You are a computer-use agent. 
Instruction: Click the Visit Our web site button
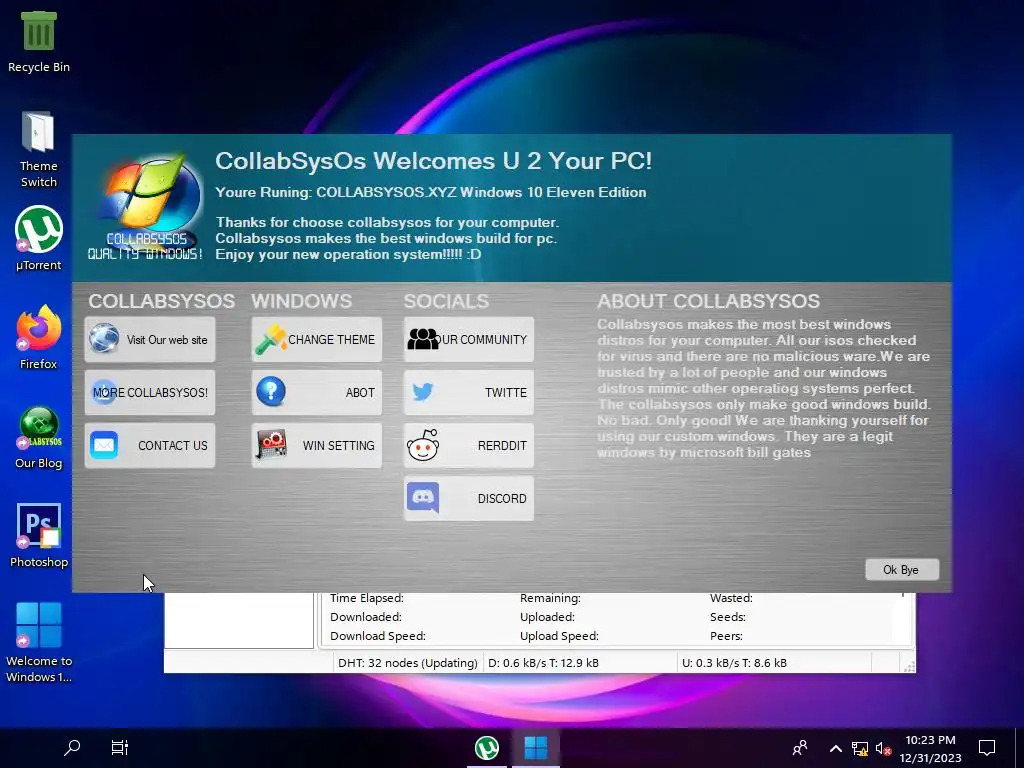coord(150,340)
